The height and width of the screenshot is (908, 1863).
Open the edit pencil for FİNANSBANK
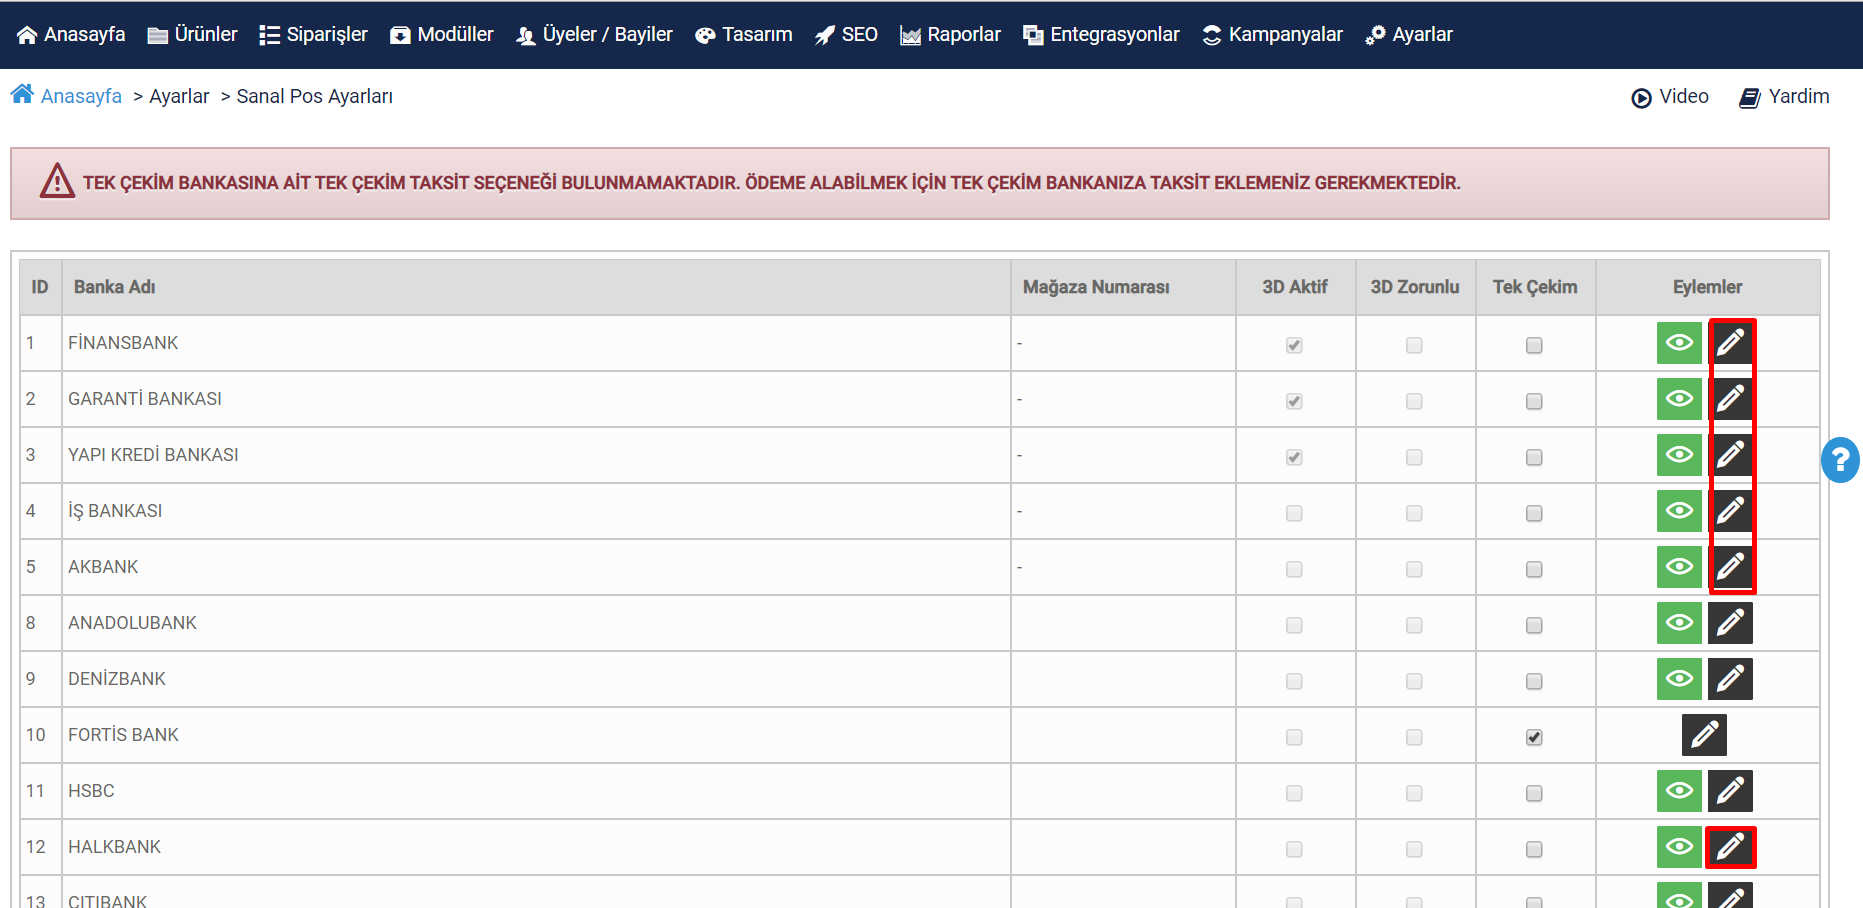tap(1731, 343)
